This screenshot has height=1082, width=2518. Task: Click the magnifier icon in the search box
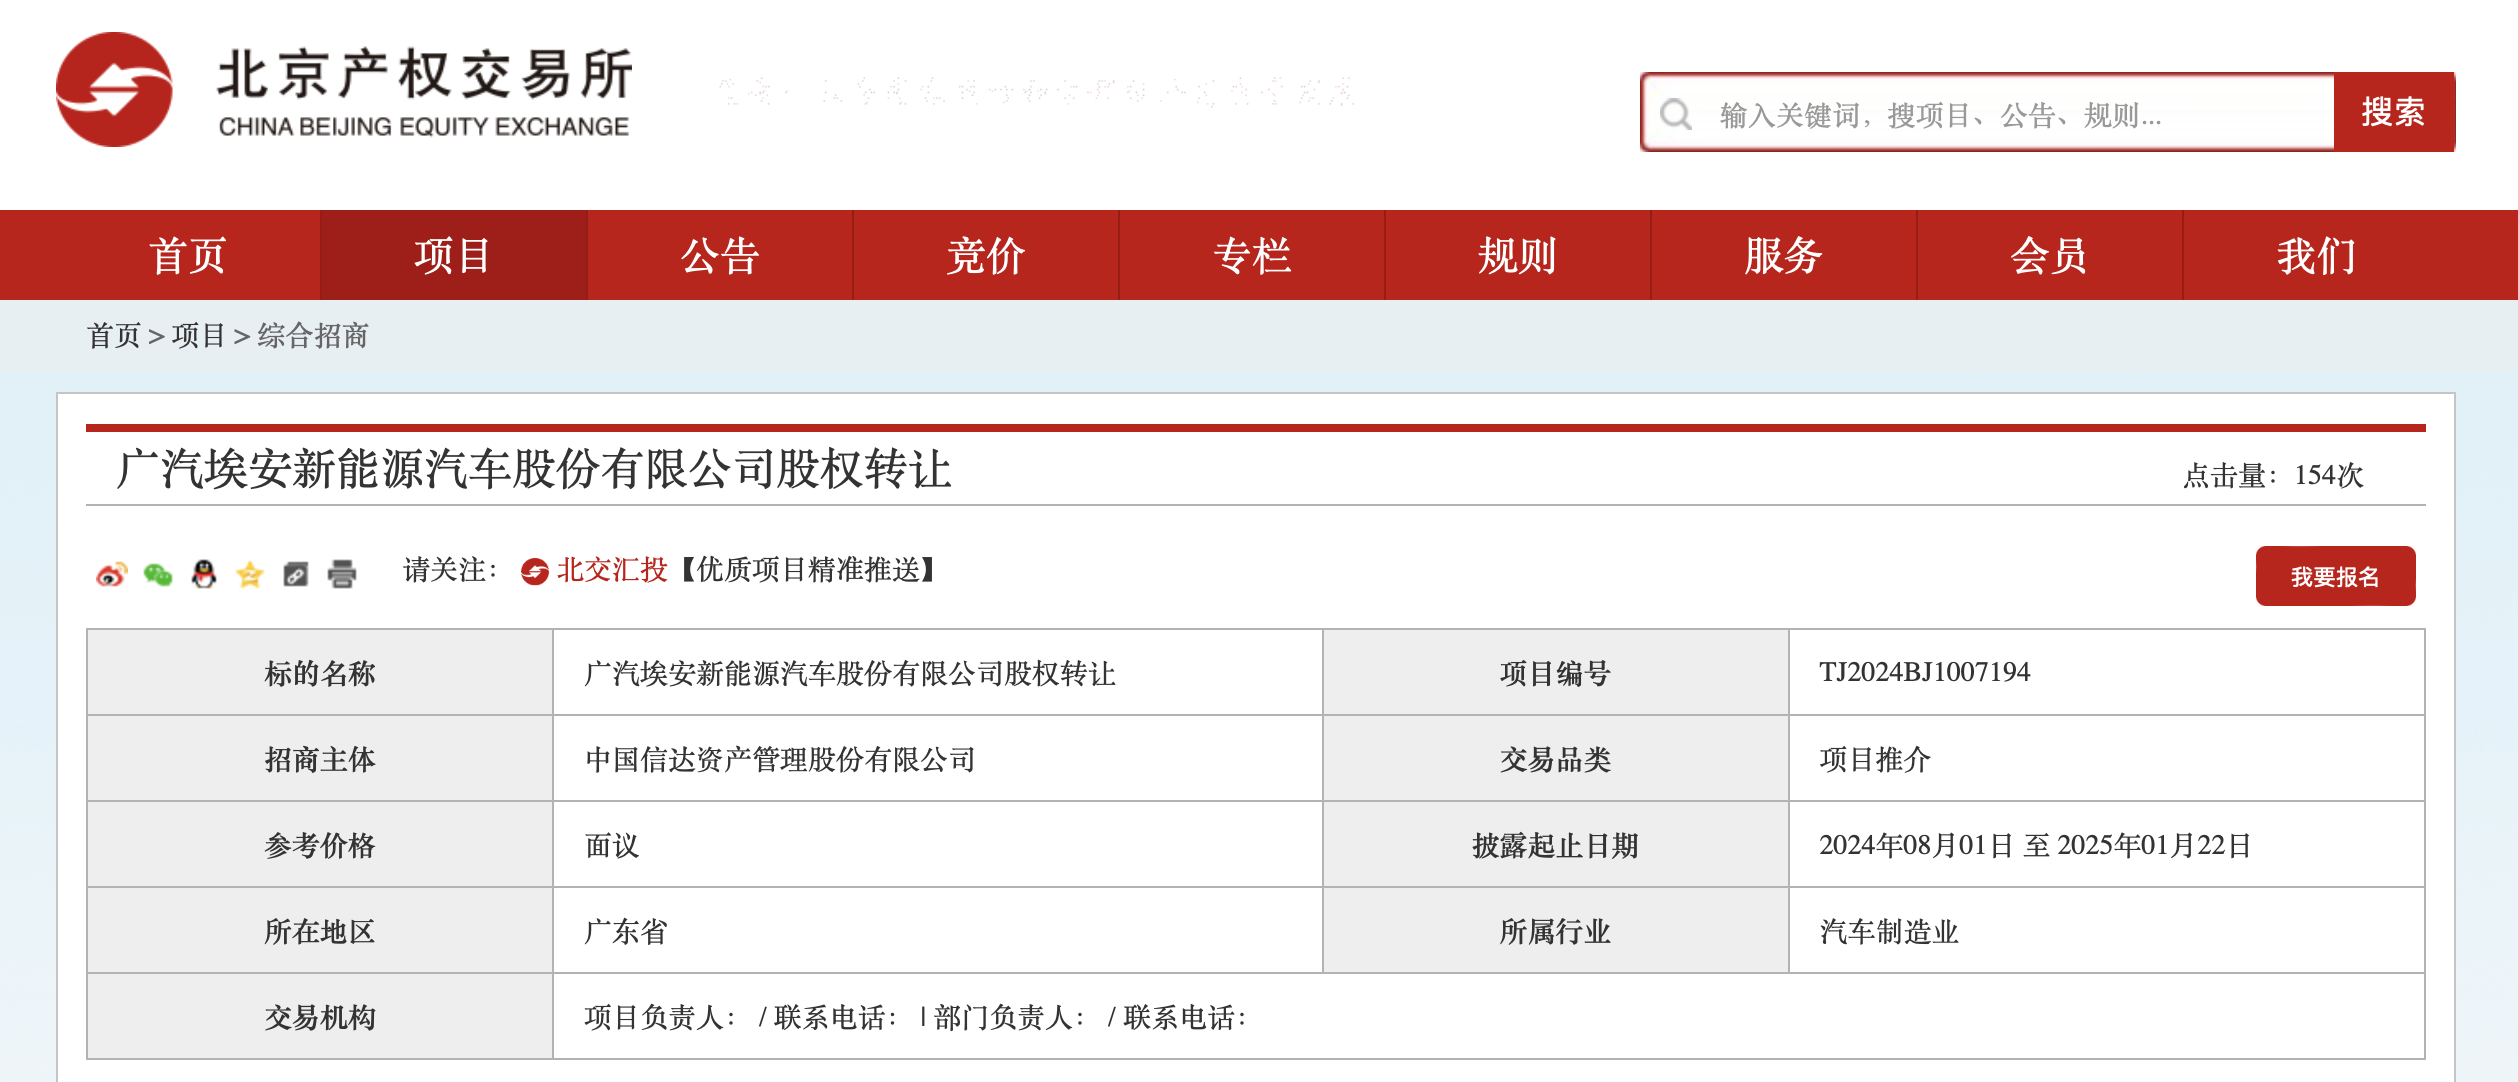point(1676,114)
